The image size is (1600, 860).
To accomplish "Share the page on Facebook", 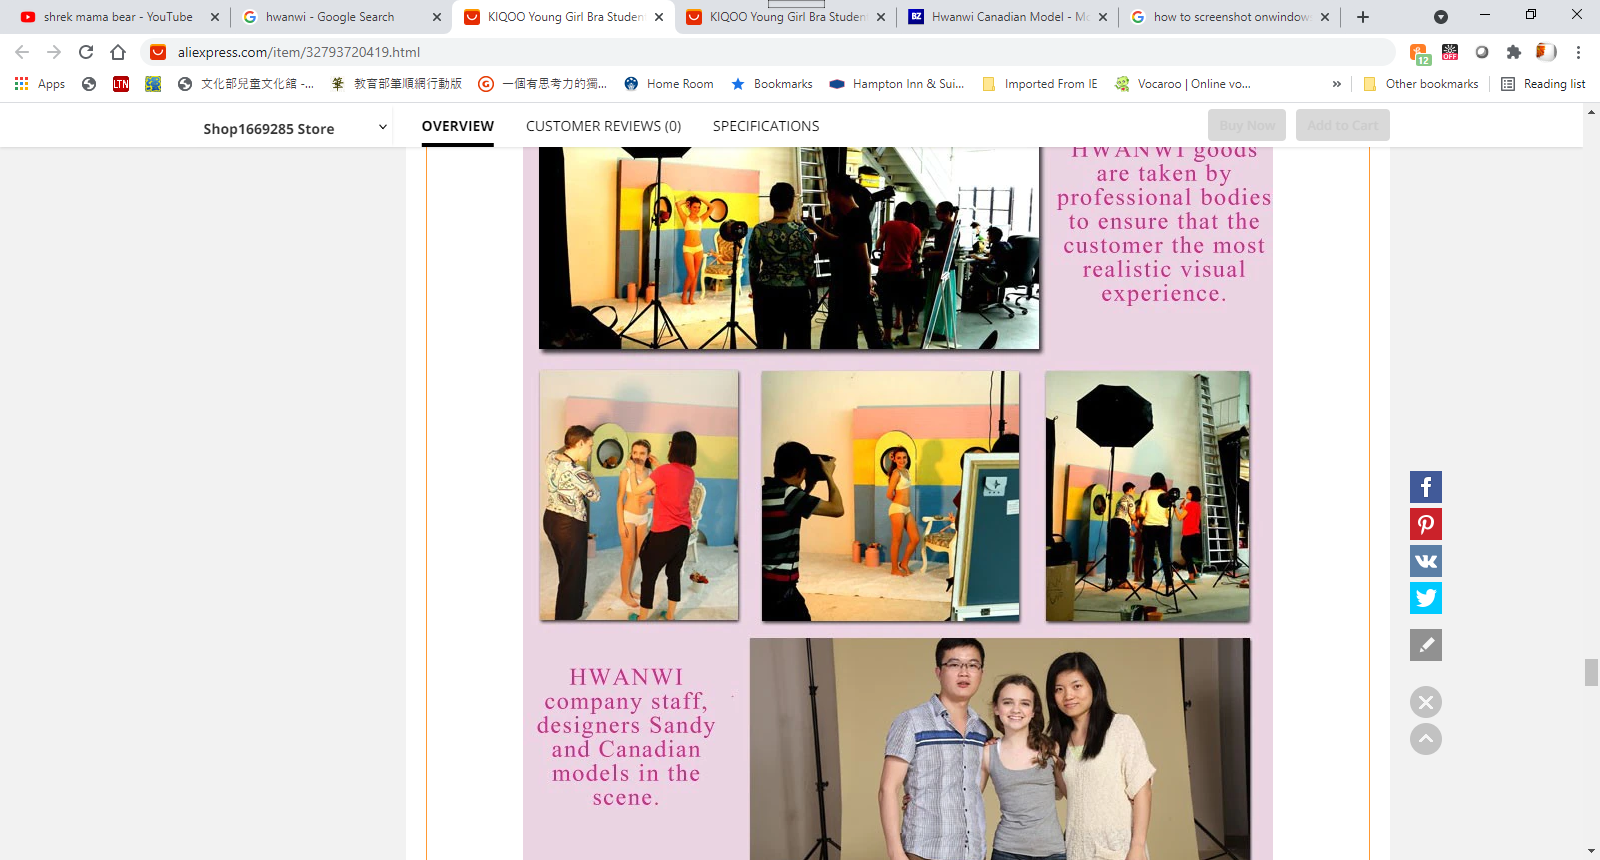I will [1425, 487].
